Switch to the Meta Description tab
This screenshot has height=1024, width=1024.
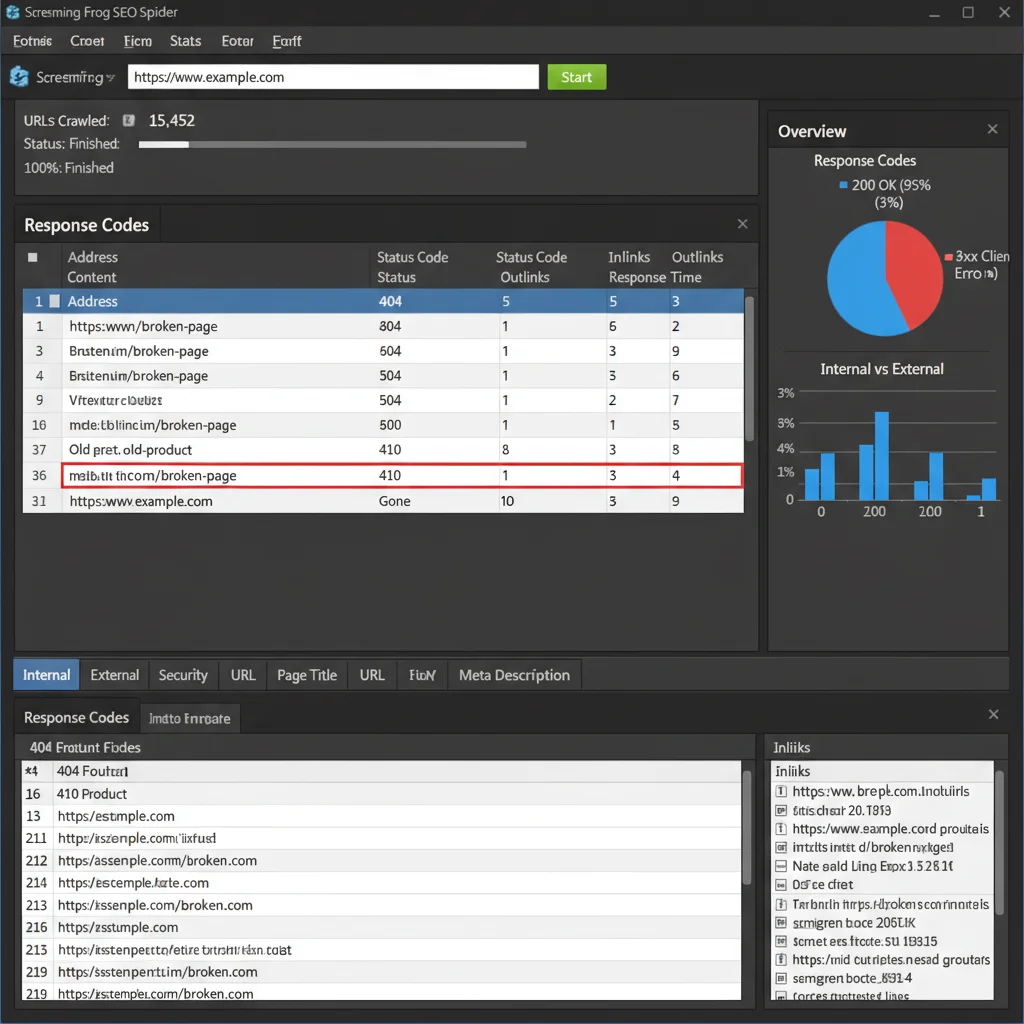coord(514,675)
